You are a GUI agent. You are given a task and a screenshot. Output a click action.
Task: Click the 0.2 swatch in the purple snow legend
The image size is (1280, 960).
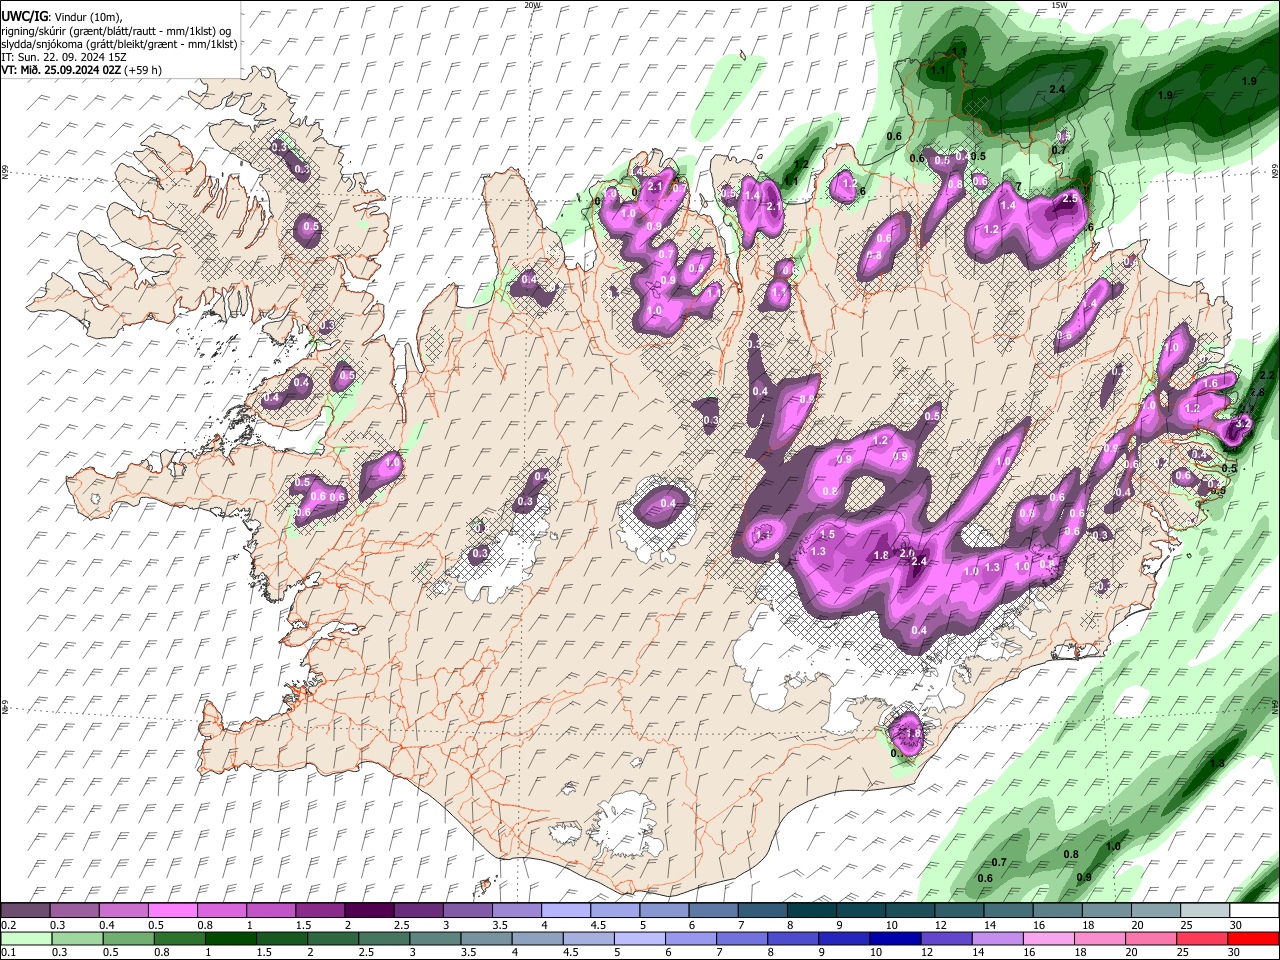click(25, 911)
